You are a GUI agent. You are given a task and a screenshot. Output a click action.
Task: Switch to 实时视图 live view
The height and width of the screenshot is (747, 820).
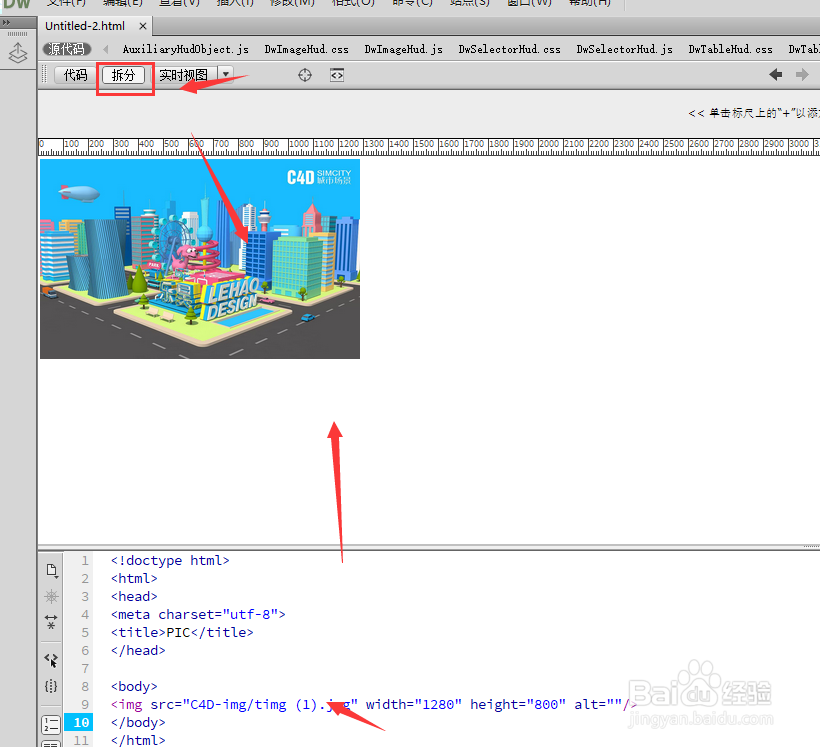[x=183, y=75]
